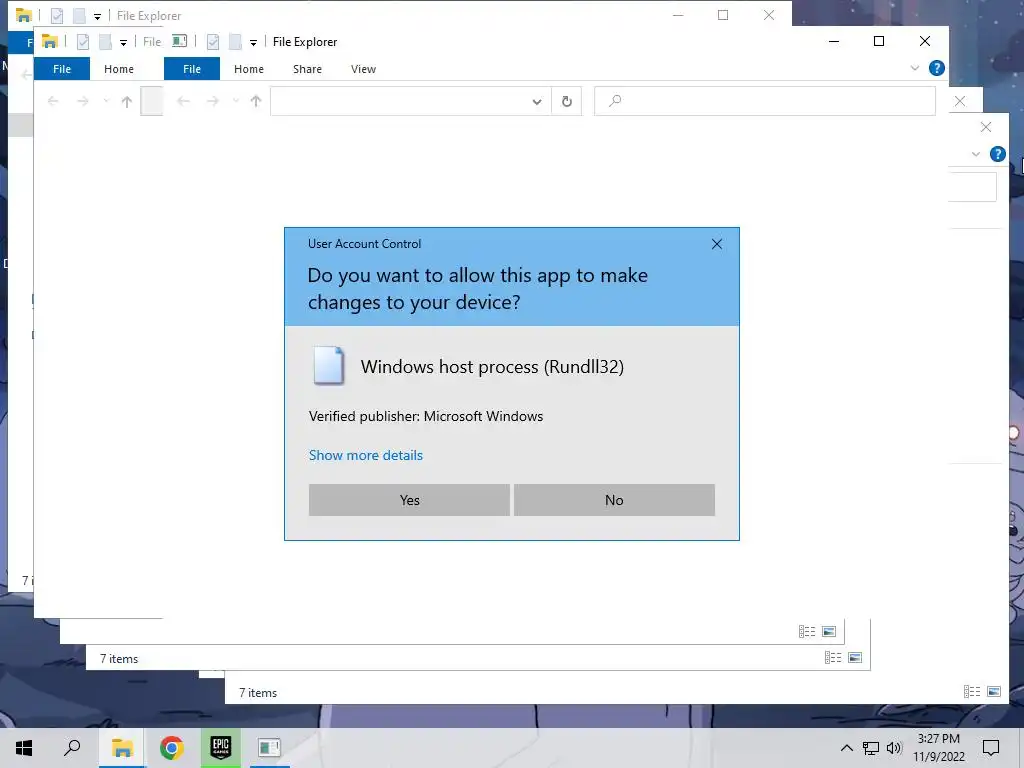Viewport: 1024px width, 768px height.
Task: Show hidden system tray icons
Action: pyautogui.click(x=846, y=748)
